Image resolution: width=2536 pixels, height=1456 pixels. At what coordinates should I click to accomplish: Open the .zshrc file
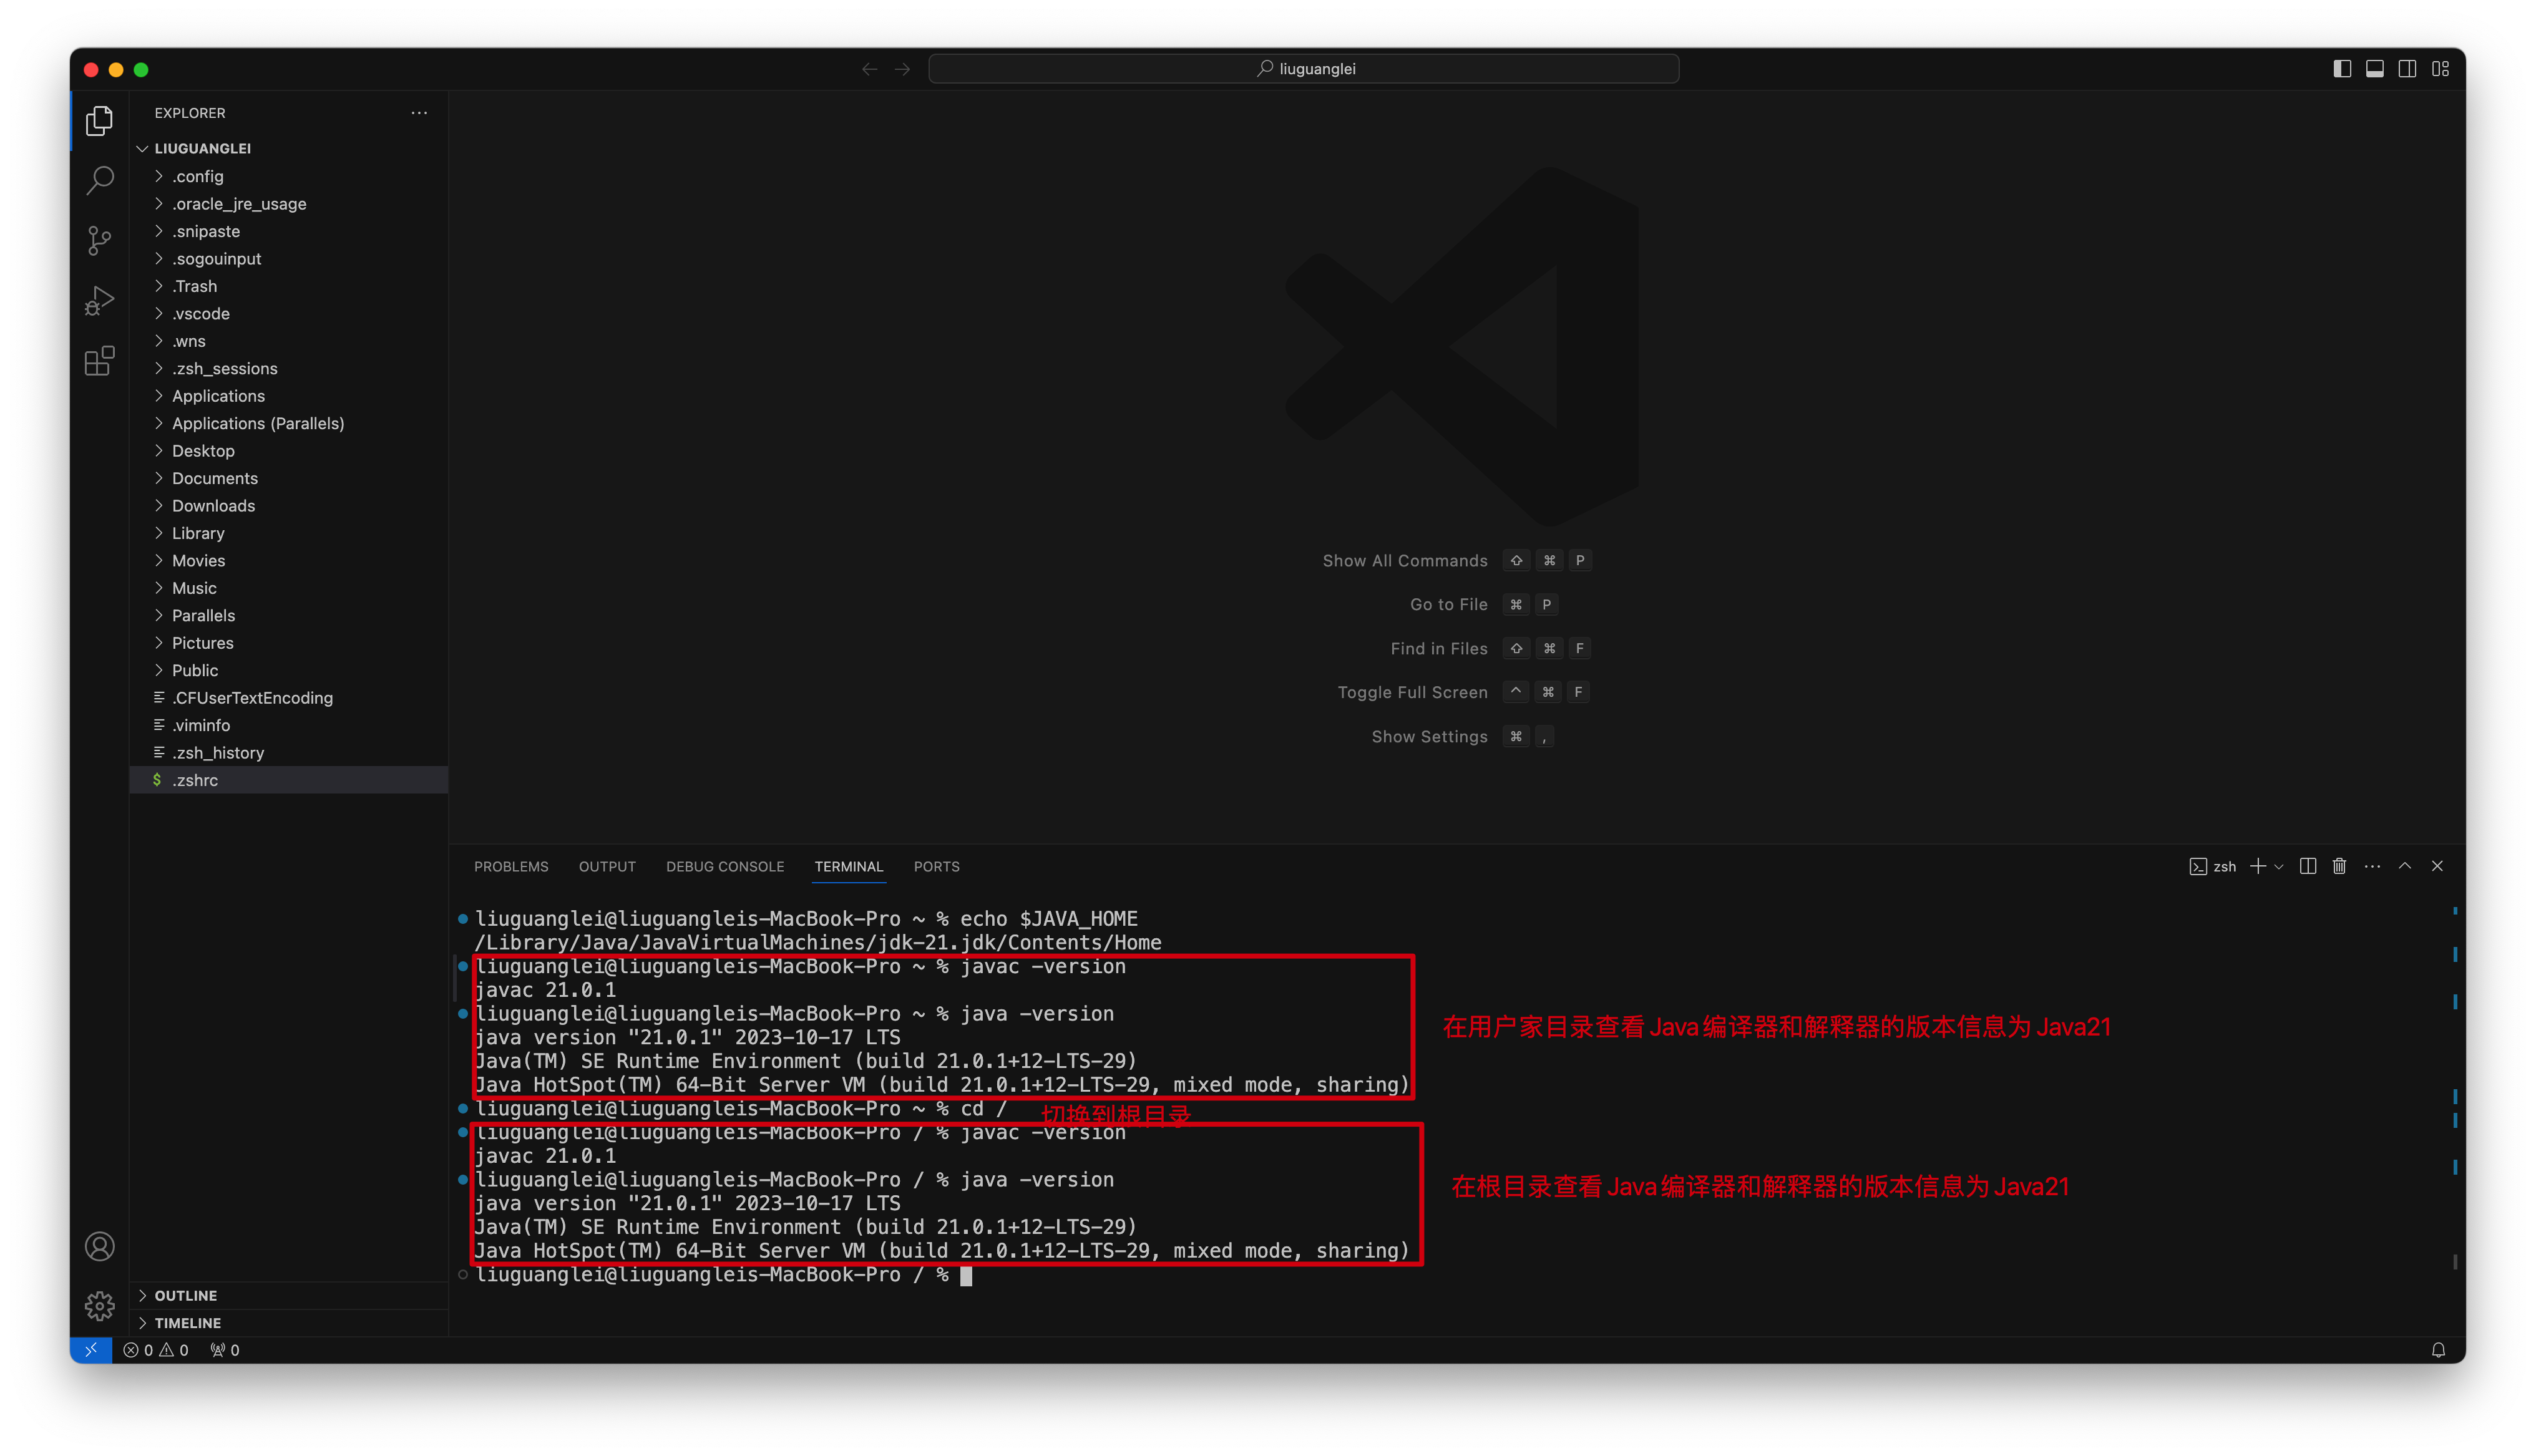[x=289, y=780]
